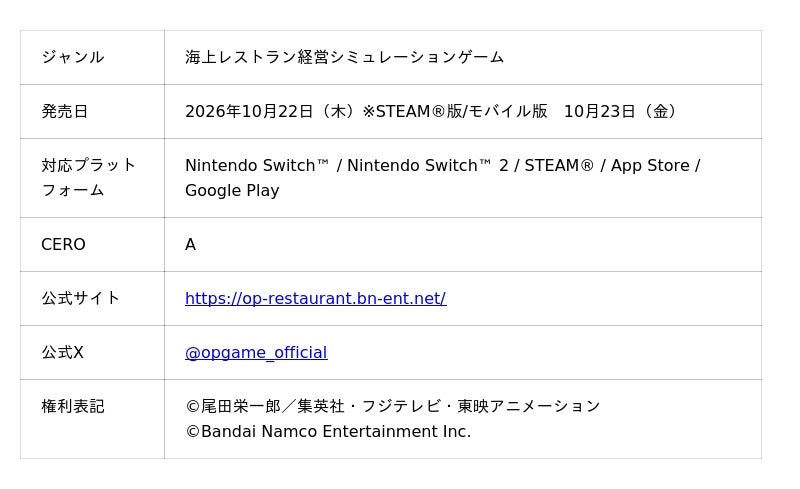800x489 pixels.
Task: Click the CERO row label
Action: (x=63, y=244)
